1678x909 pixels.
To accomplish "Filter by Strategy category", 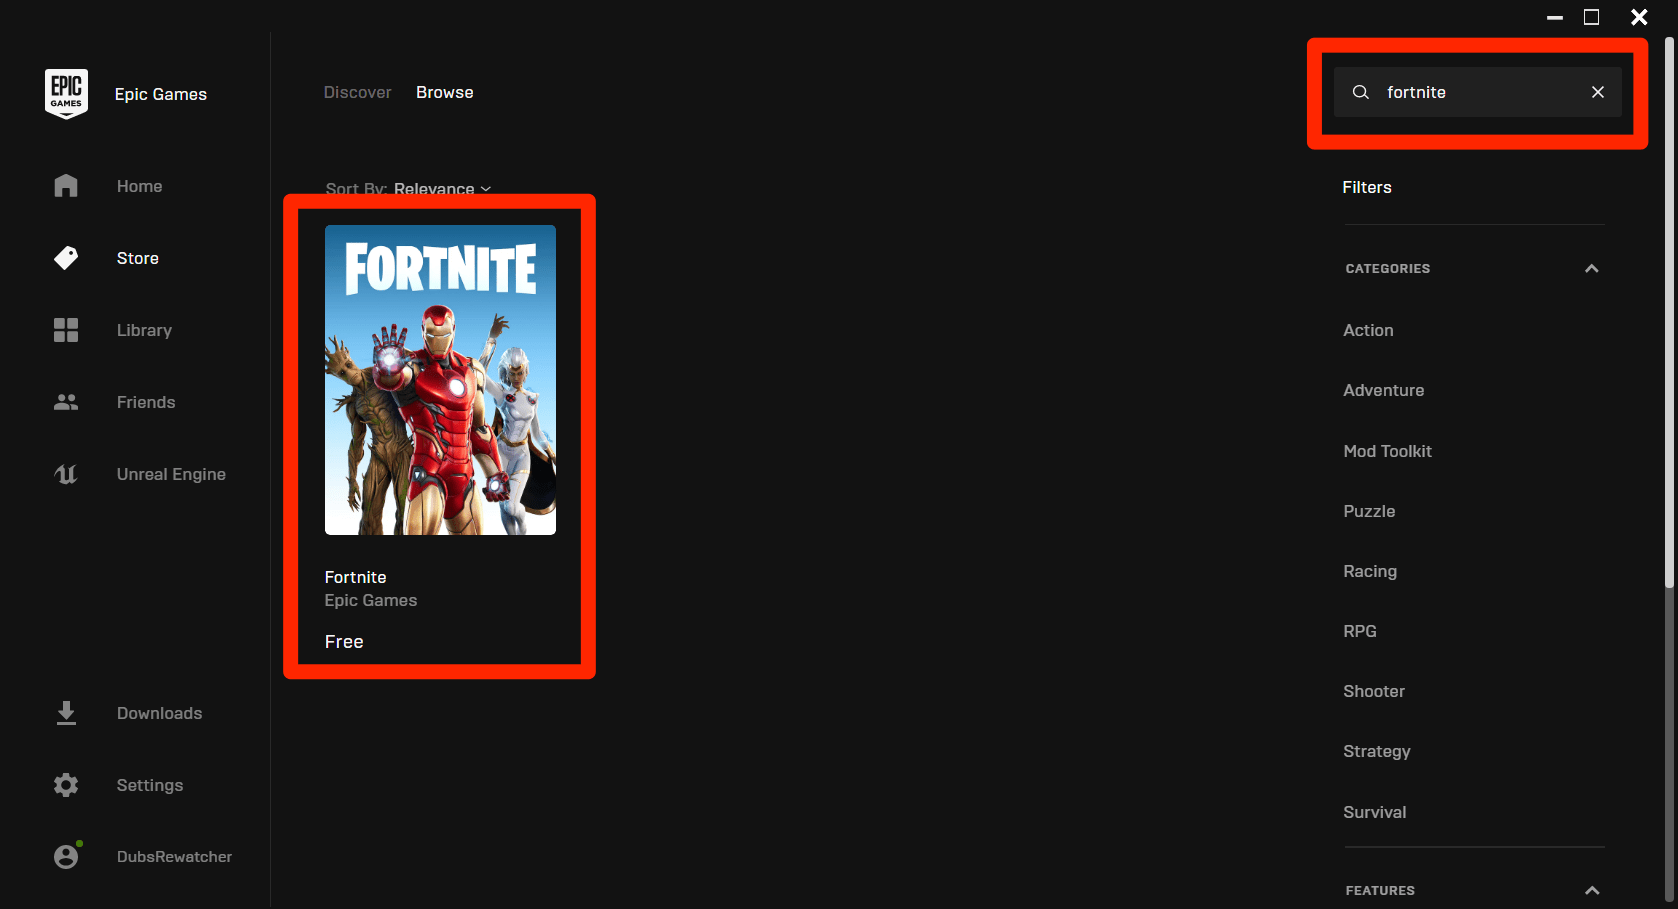I will click(1377, 751).
